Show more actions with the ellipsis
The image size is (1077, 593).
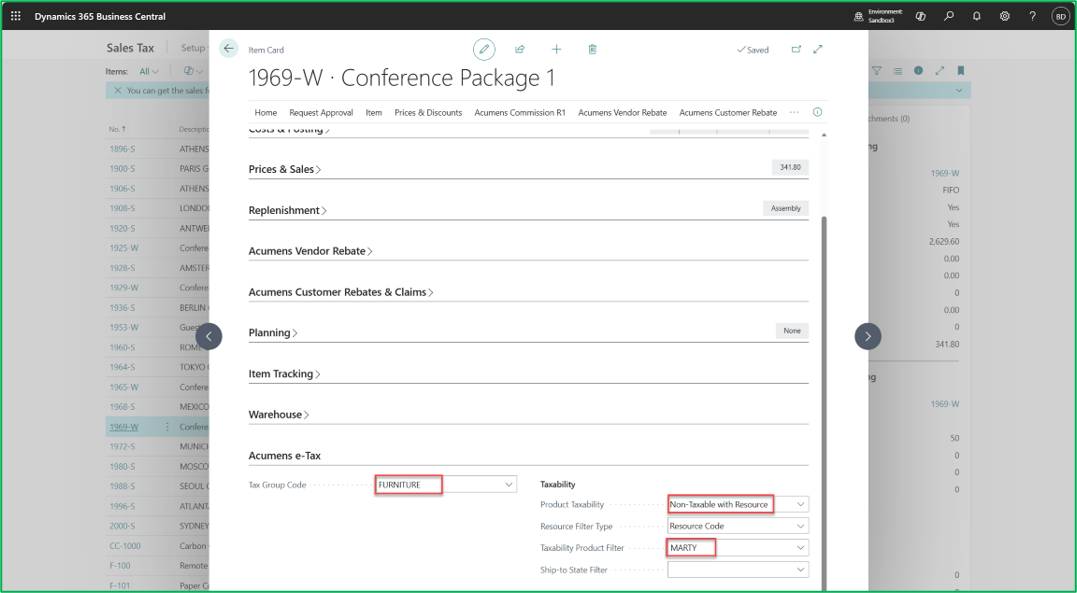[794, 113]
